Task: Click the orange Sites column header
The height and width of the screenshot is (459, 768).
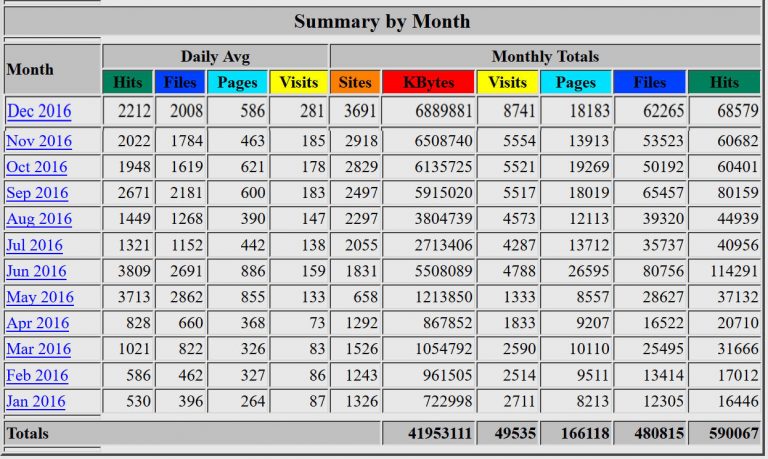Action: pos(355,83)
